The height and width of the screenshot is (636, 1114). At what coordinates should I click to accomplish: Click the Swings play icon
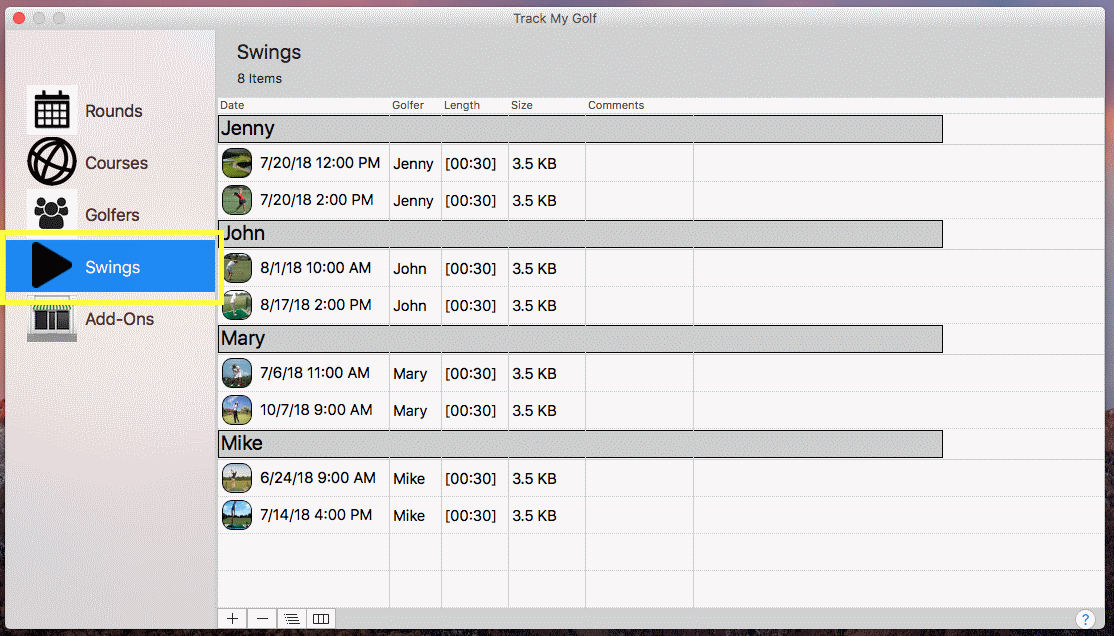52,267
